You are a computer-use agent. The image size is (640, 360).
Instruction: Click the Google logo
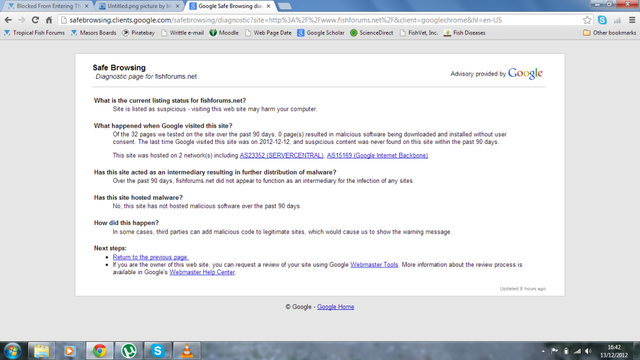tap(525, 73)
